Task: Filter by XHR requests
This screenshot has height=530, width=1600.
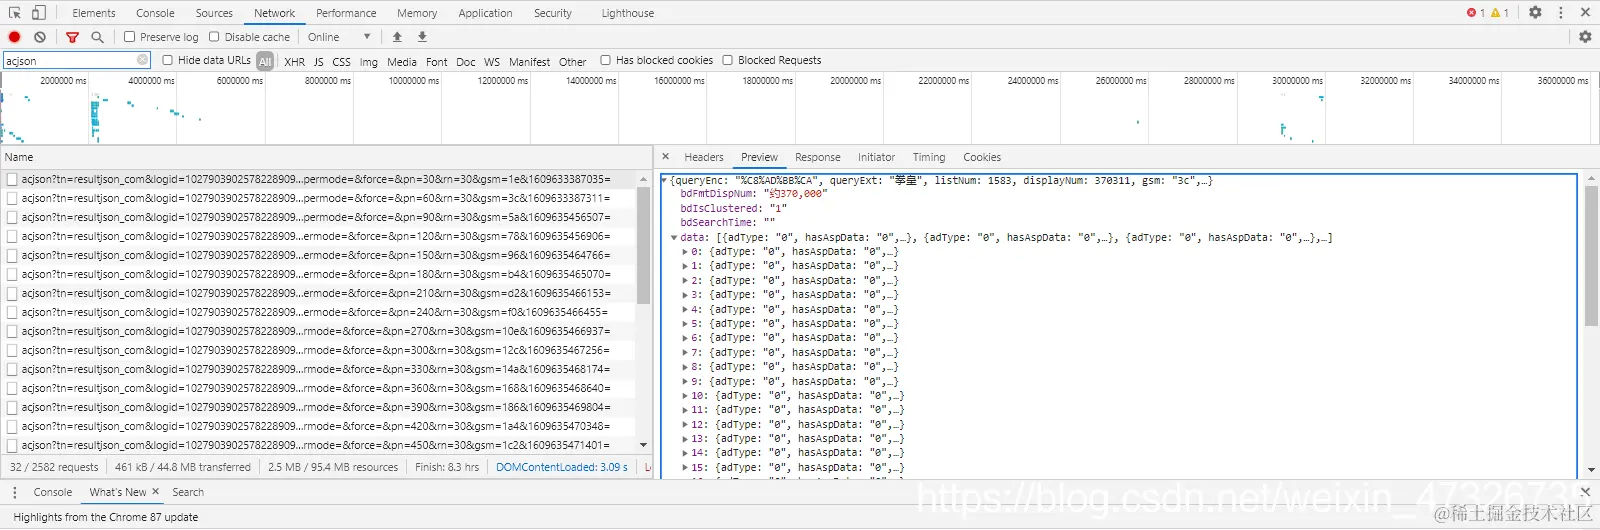Action: click(x=294, y=62)
